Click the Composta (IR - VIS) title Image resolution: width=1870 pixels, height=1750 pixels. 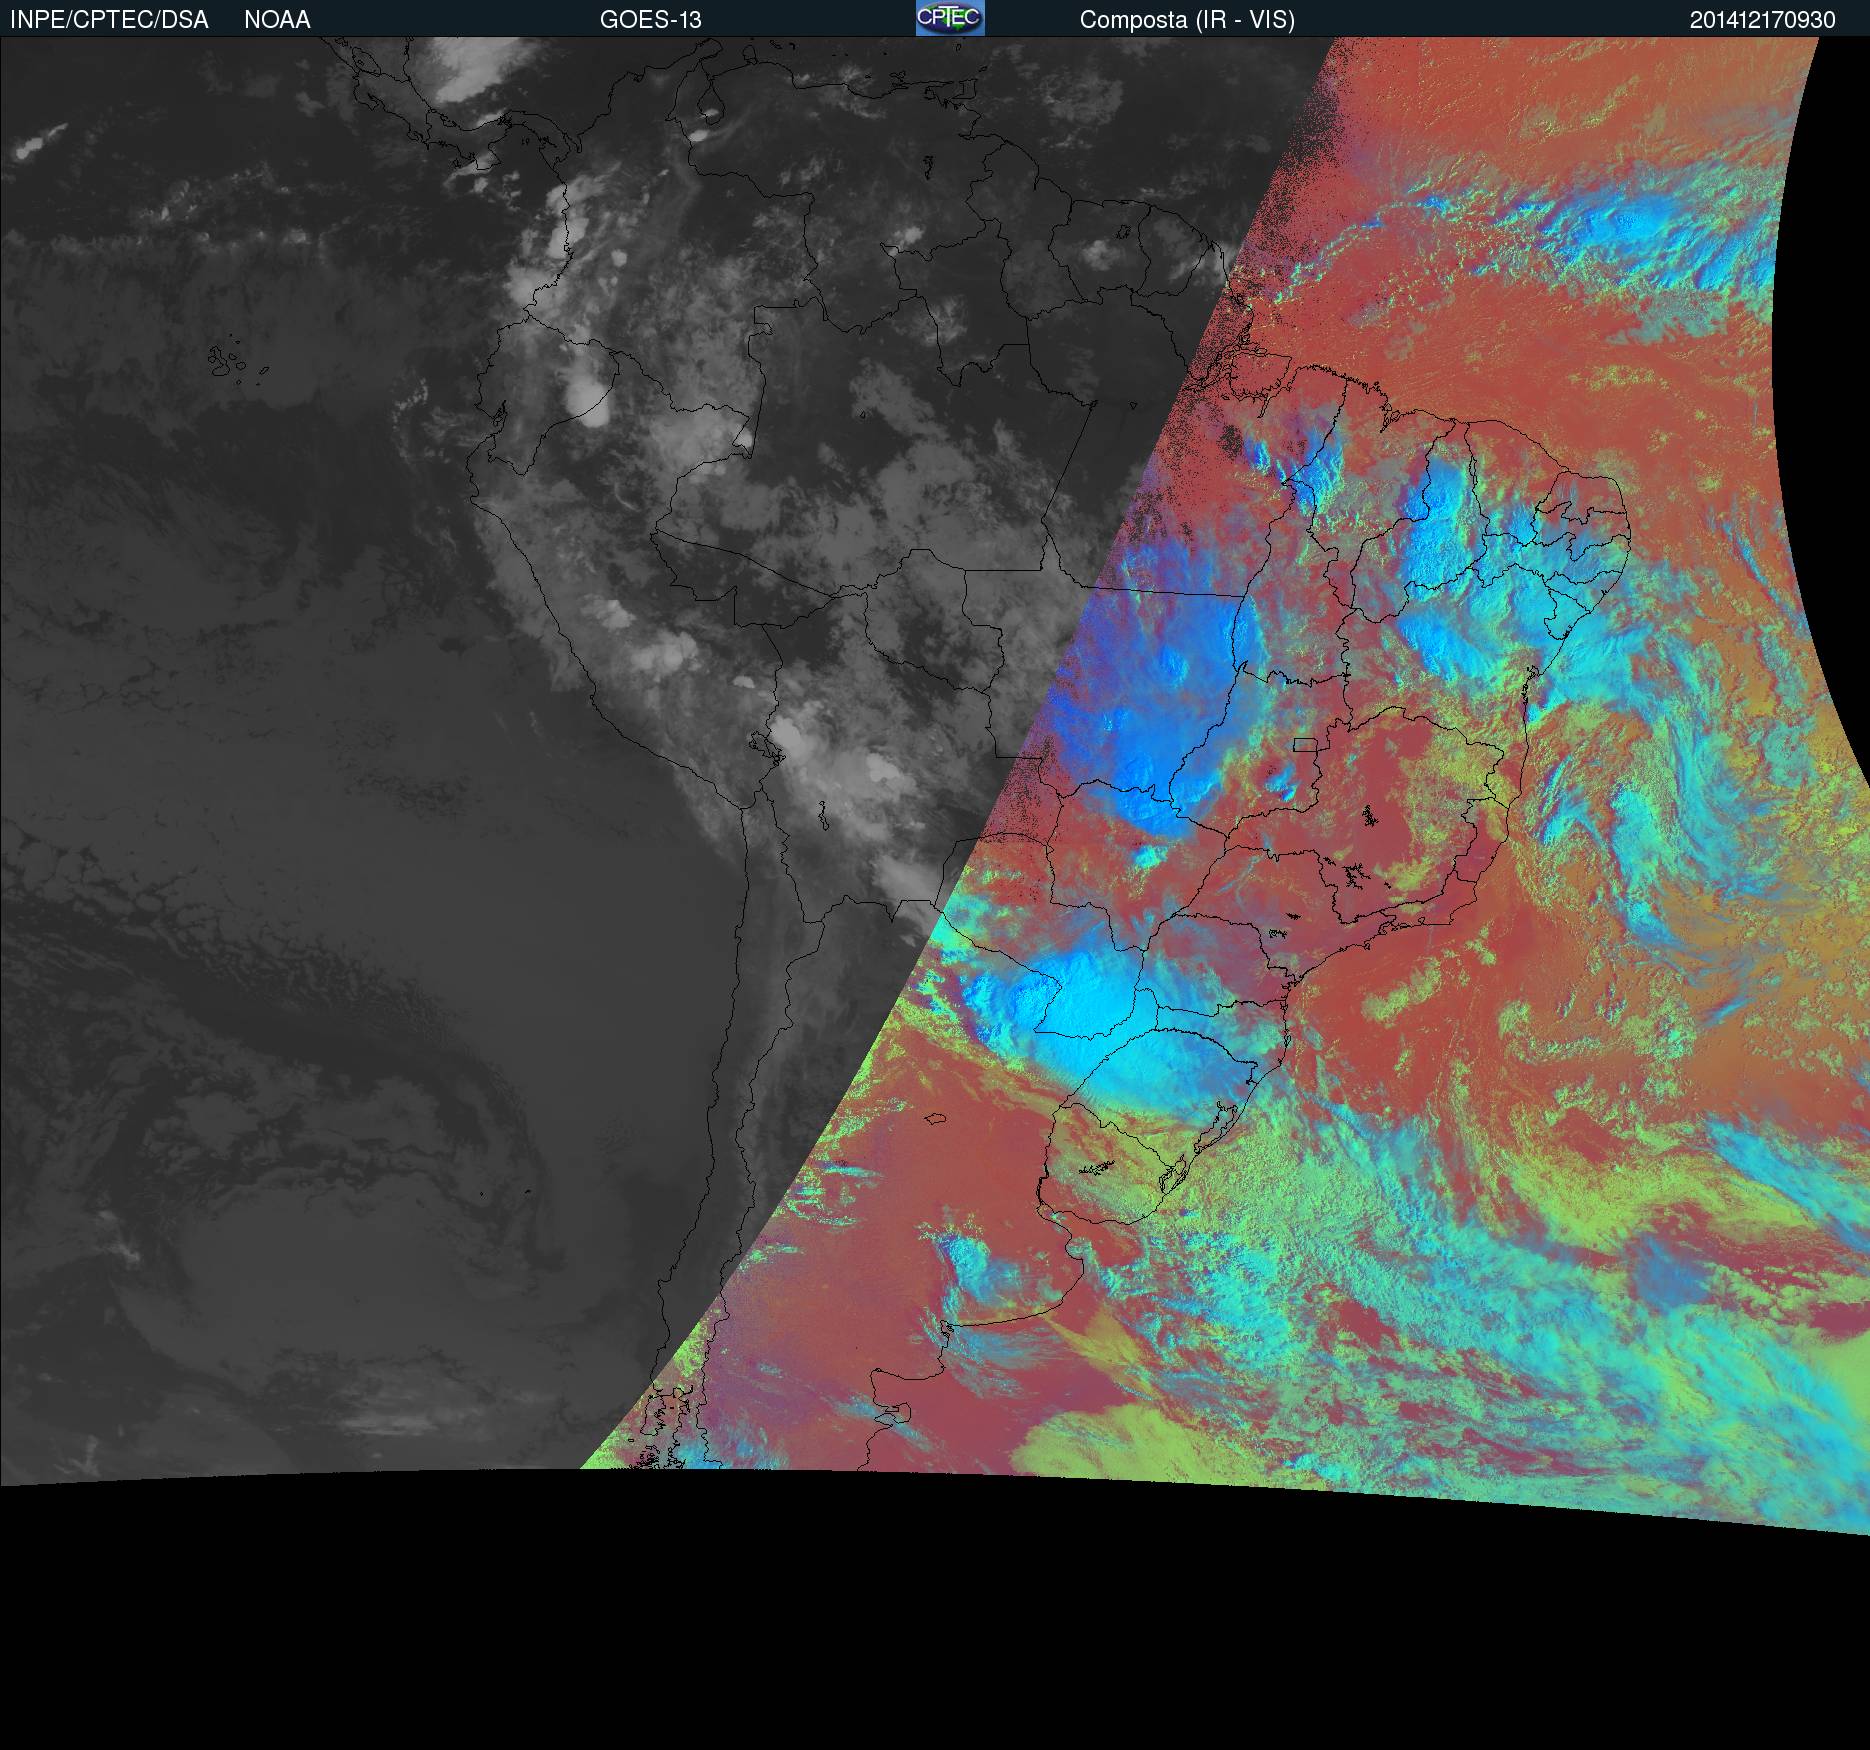[x=1187, y=20]
